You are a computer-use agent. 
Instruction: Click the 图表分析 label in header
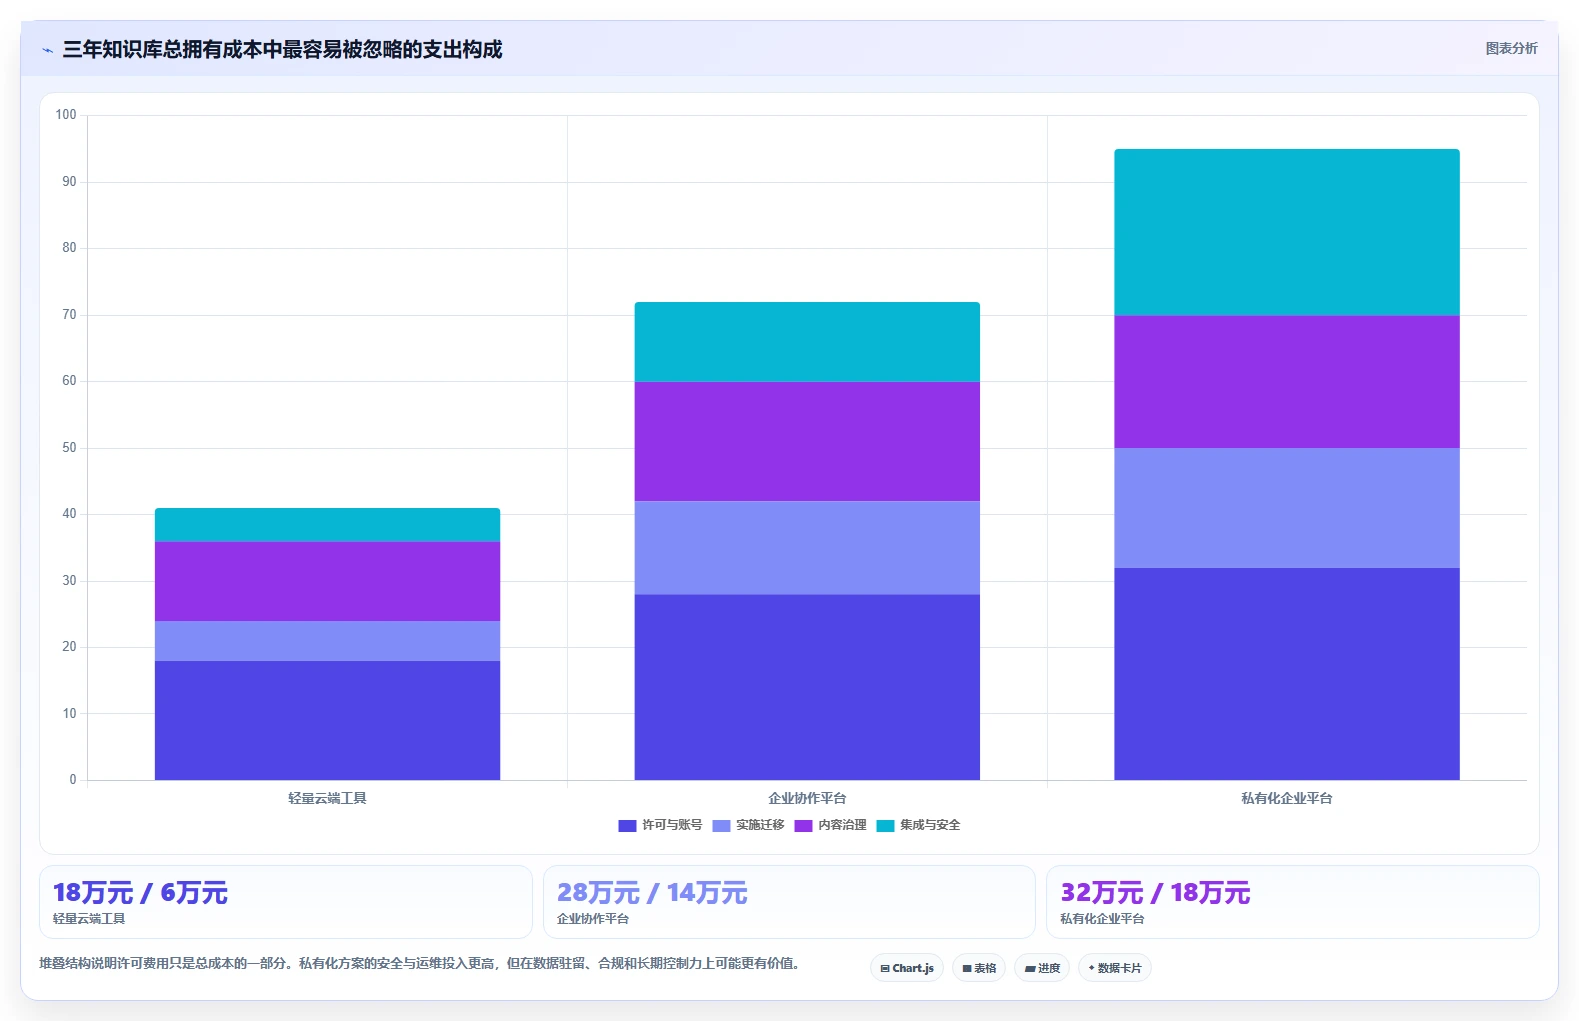[1511, 48]
